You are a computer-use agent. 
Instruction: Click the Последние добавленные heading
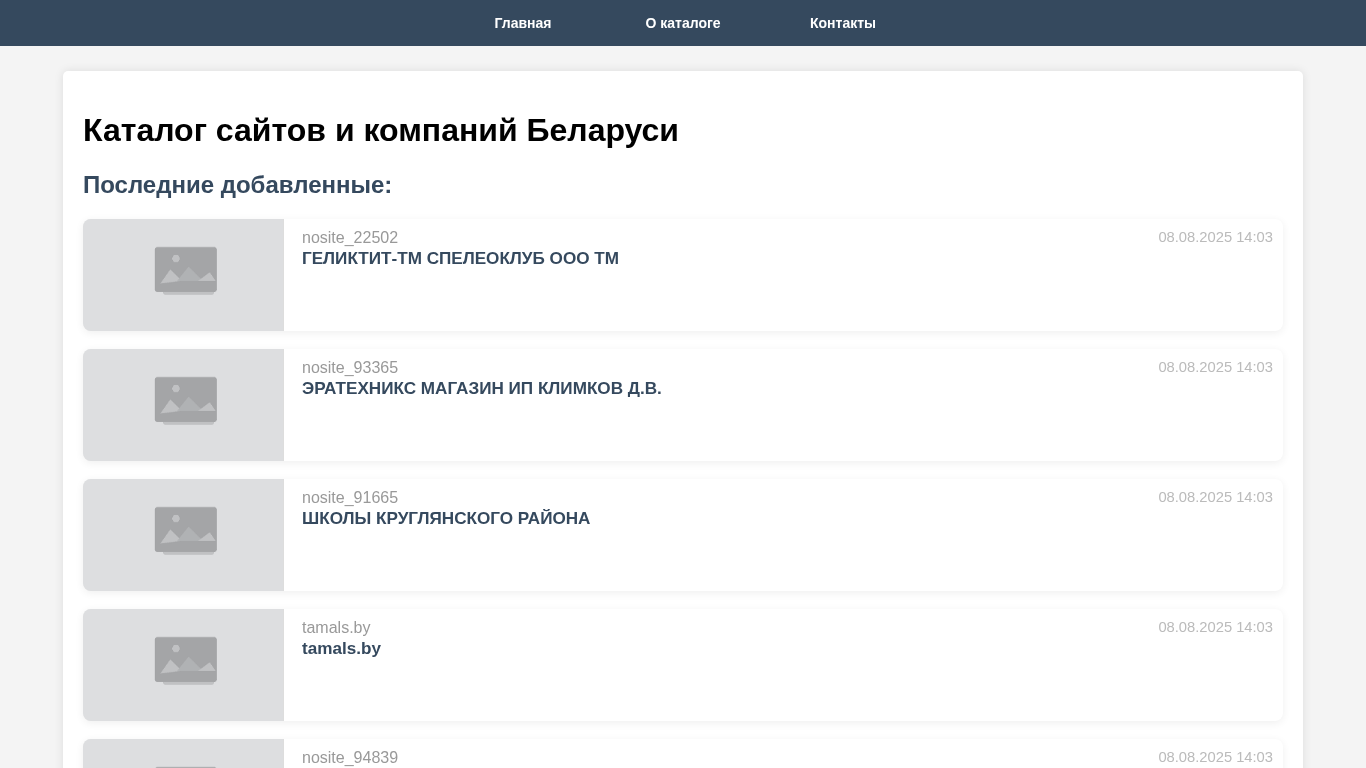pyautogui.click(x=237, y=185)
